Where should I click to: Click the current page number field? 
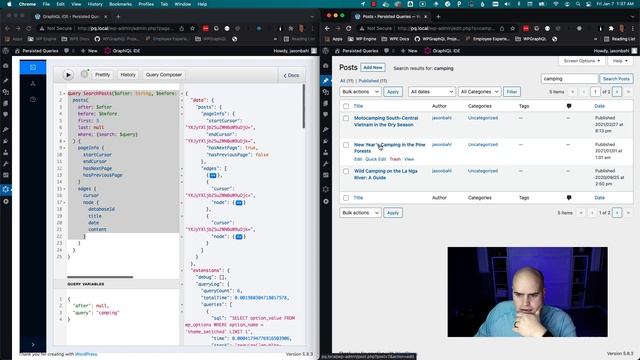595,92
